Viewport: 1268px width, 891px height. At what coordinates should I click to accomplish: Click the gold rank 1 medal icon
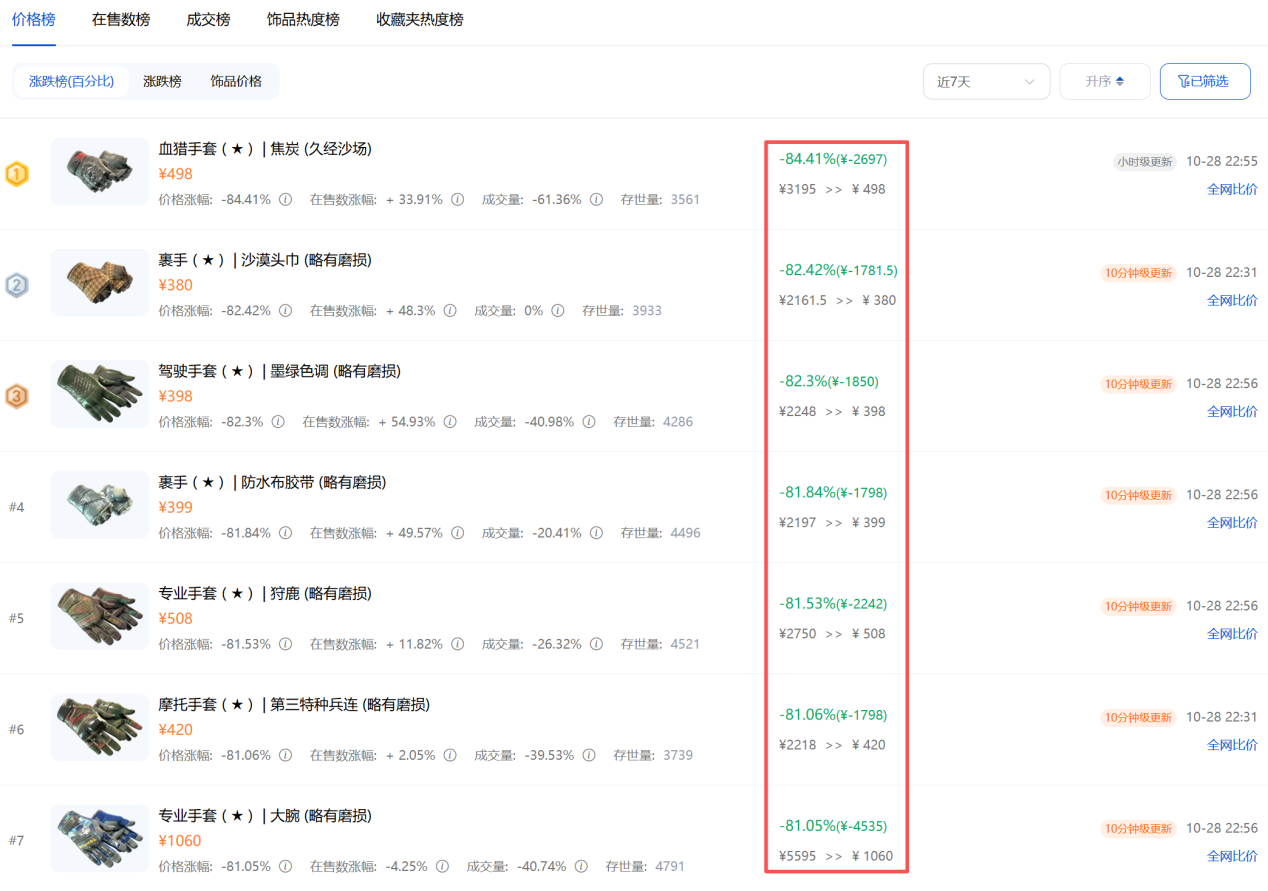click(x=17, y=175)
